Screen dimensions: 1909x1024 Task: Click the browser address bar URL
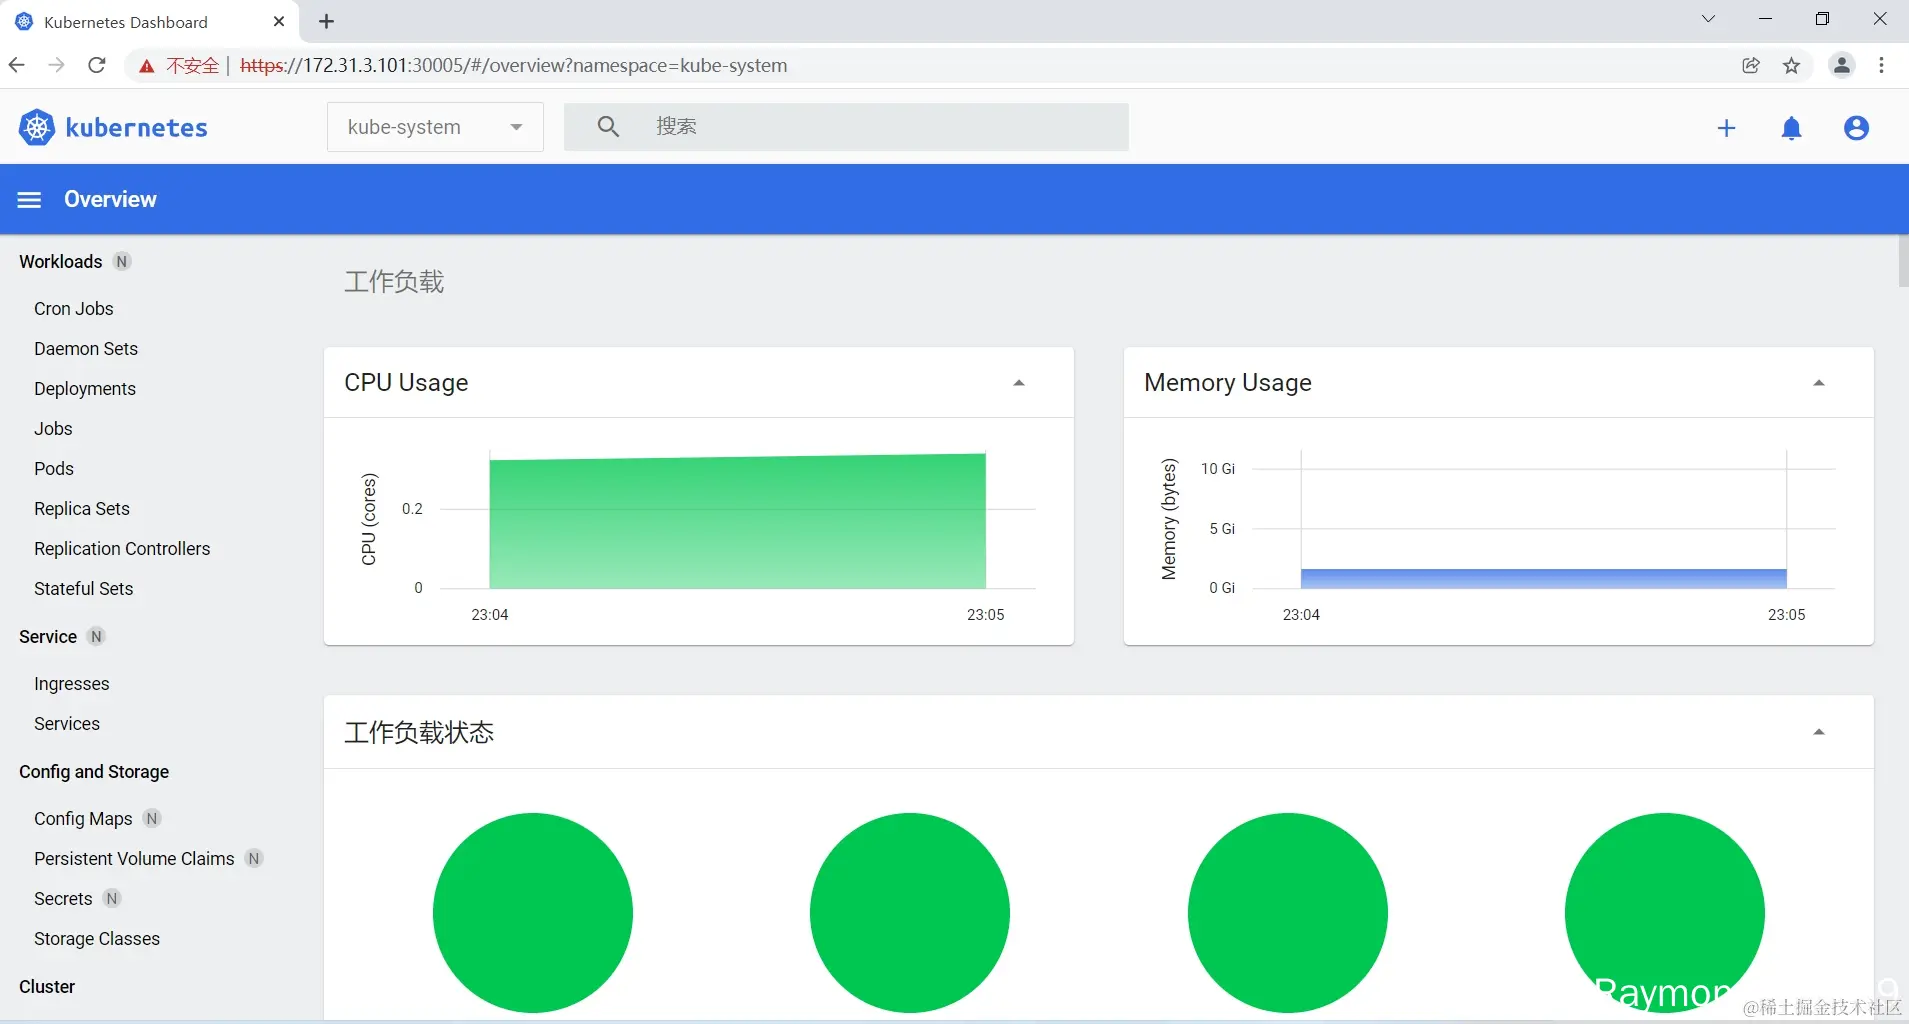coord(513,65)
